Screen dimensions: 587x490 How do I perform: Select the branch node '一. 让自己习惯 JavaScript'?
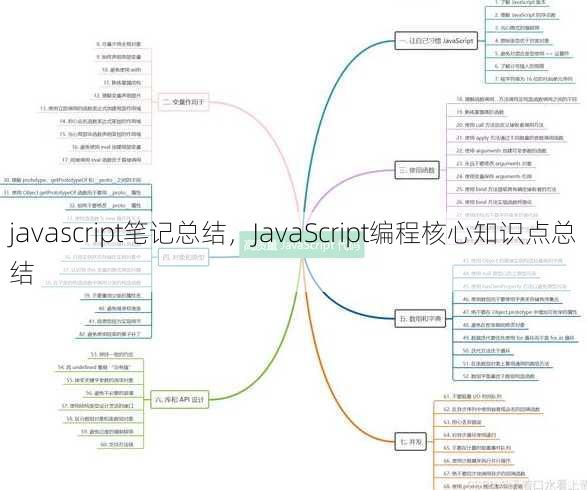point(436,41)
